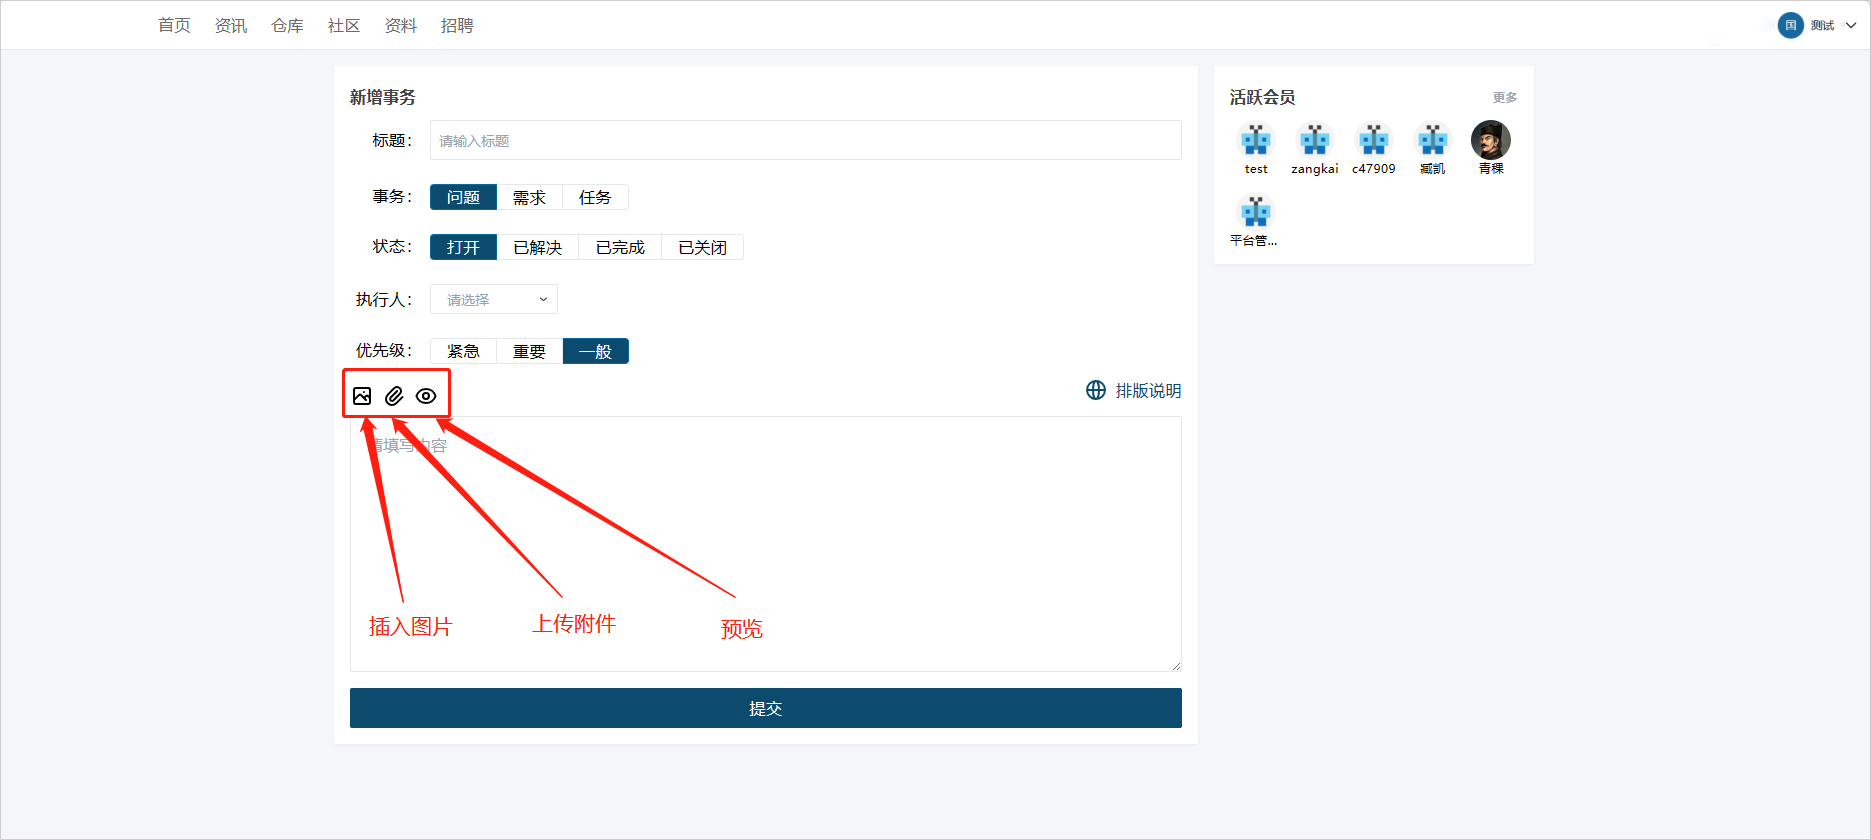Image resolution: width=1871 pixels, height=840 pixels.
Task: Go to the 仓库 navigation tab
Action: point(287,26)
